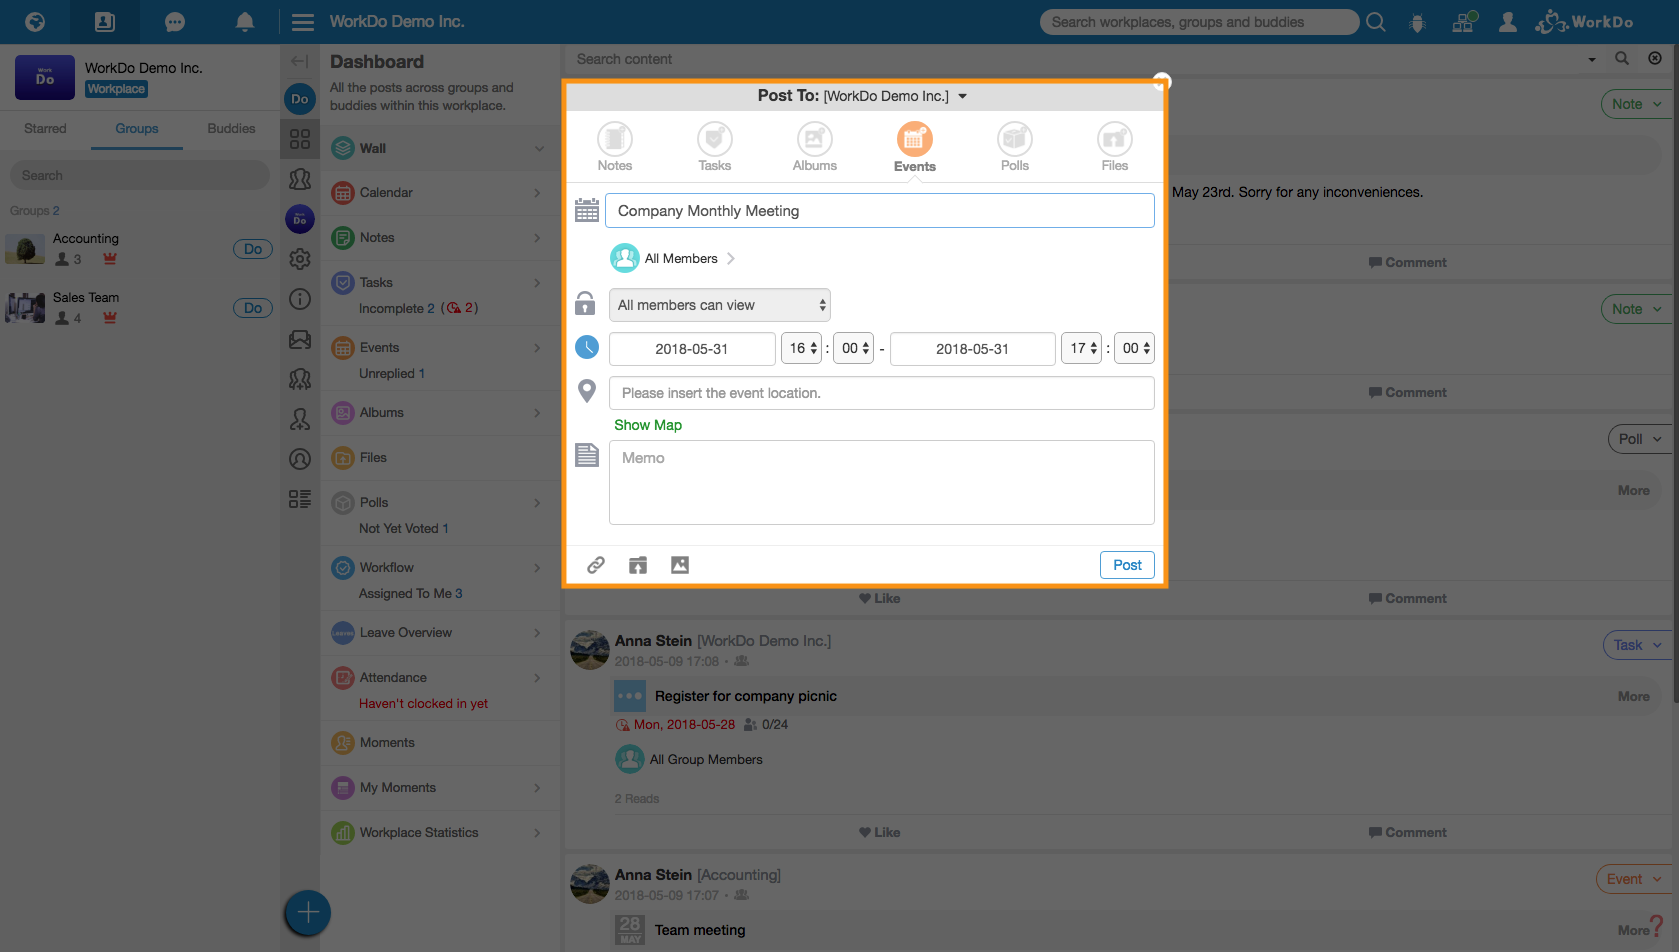Click the attach image icon in post dialog
Image resolution: width=1679 pixels, height=952 pixels.
click(x=680, y=565)
